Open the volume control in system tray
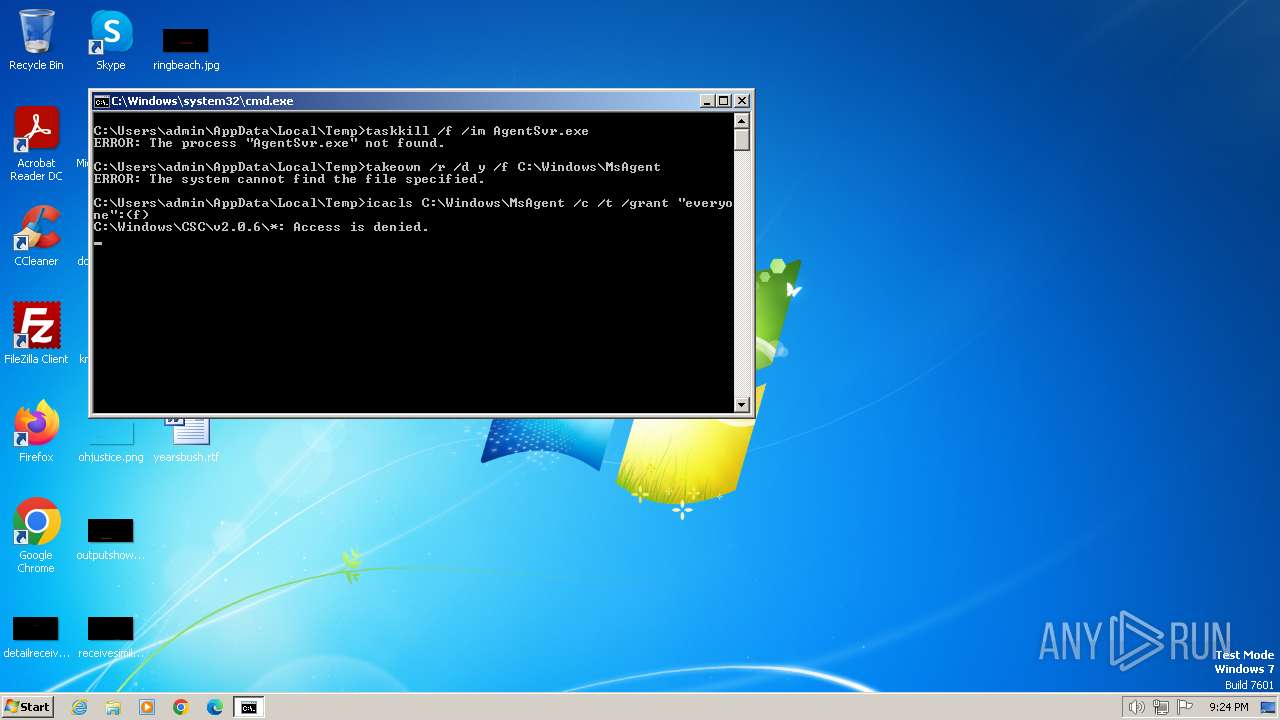1280x720 pixels. [1136, 707]
